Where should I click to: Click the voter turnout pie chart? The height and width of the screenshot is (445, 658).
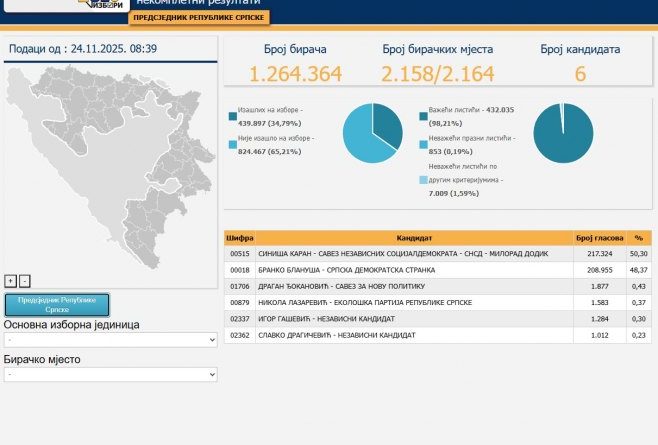[x=372, y=133]
